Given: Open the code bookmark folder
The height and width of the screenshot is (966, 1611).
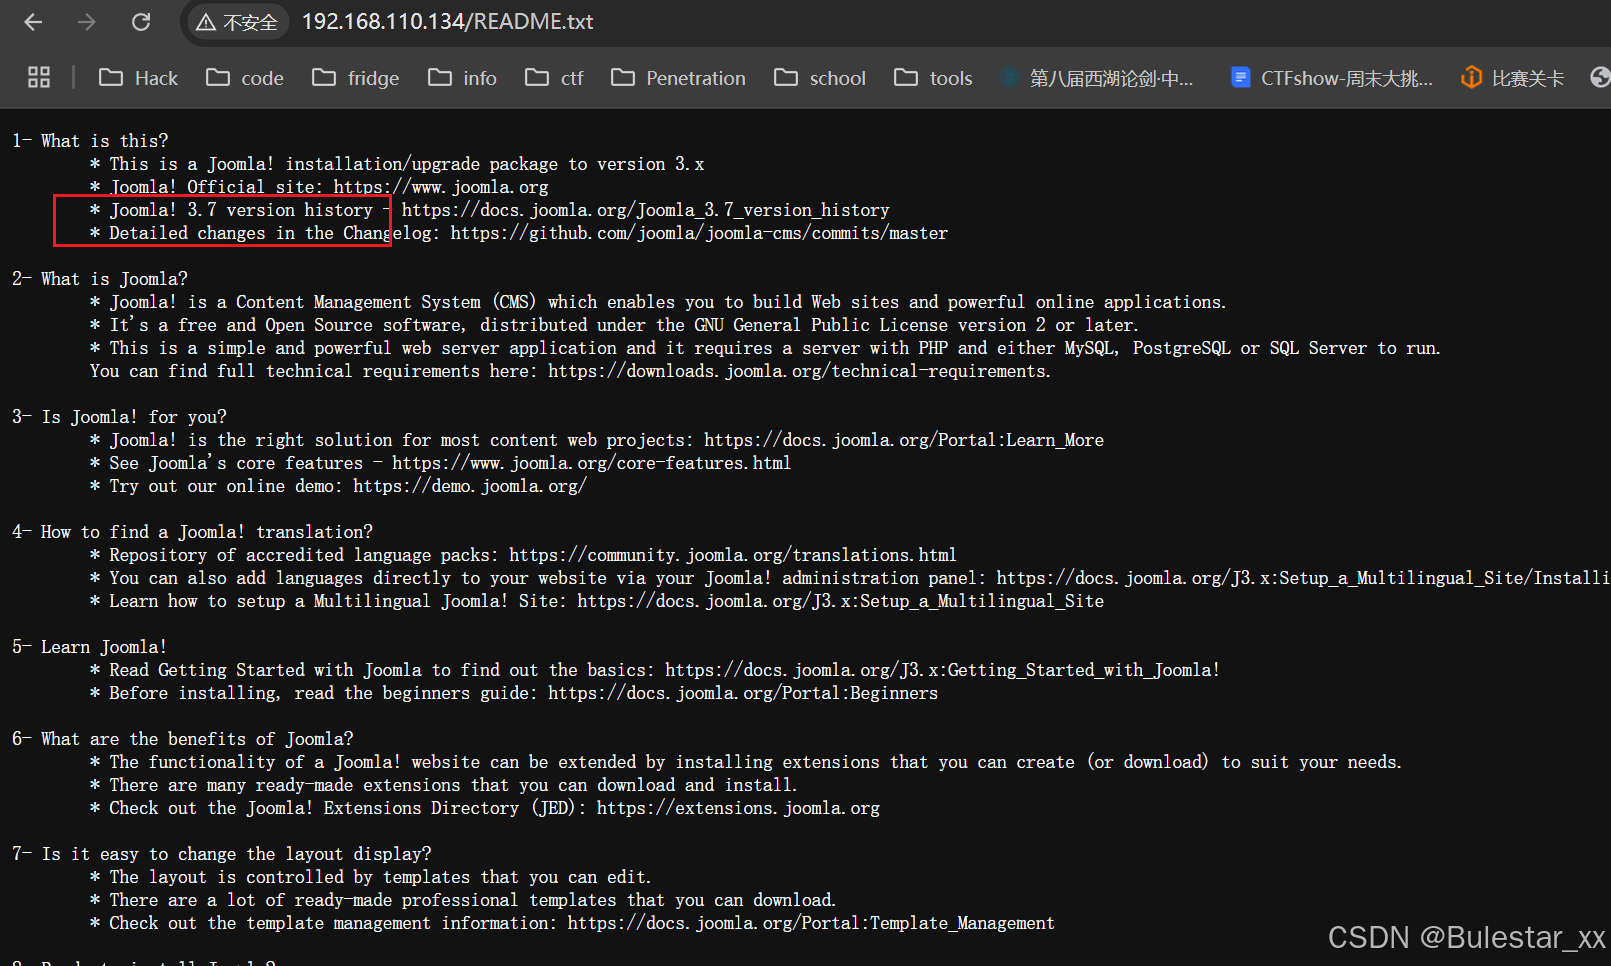Looking at the screenshot, I should 245,78.
